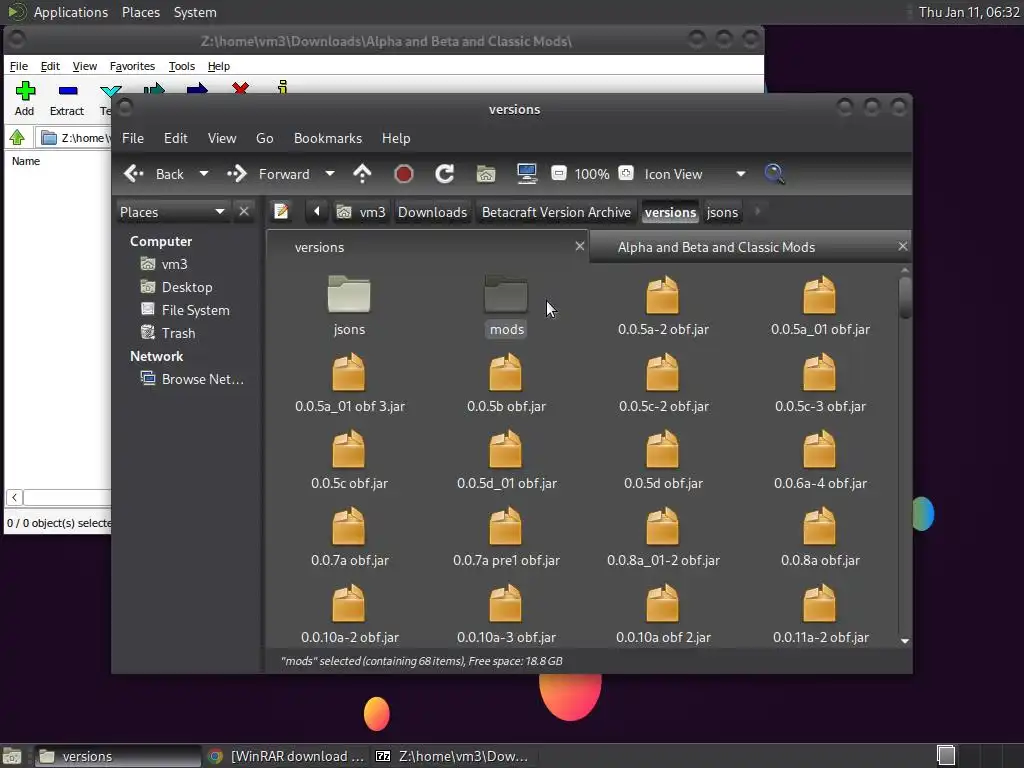Select the 0.0.5c-2 obf.jar file
1024x768 pixels.
663,372
